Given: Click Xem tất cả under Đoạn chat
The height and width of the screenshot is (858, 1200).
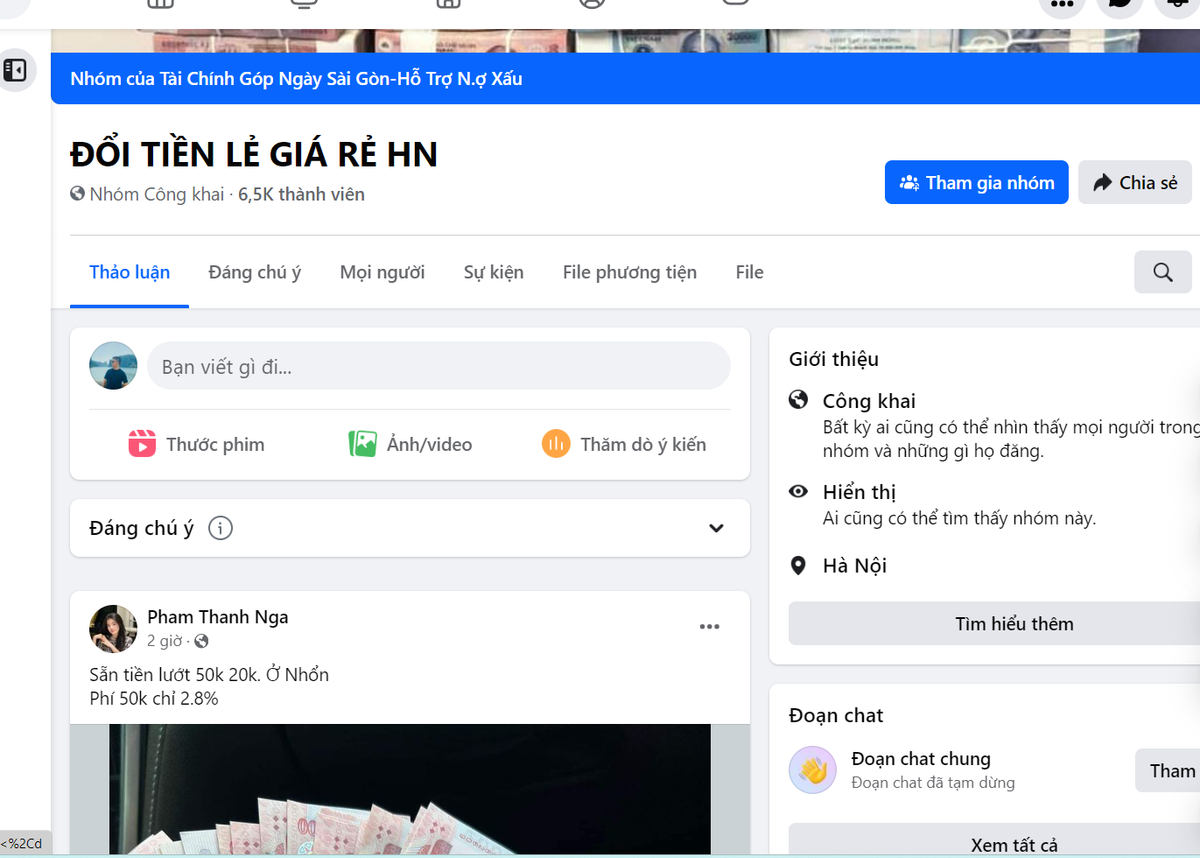Looking at the screenshot, I should pos(1016,845).
